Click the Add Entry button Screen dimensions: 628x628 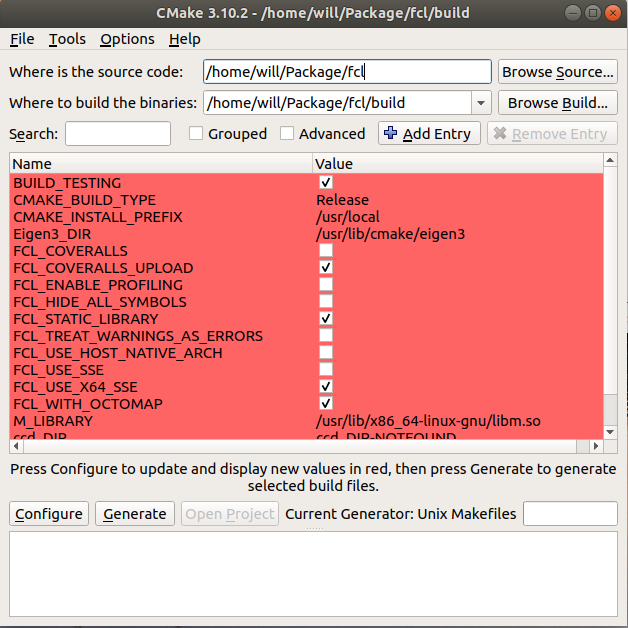(x=429, y=133)
